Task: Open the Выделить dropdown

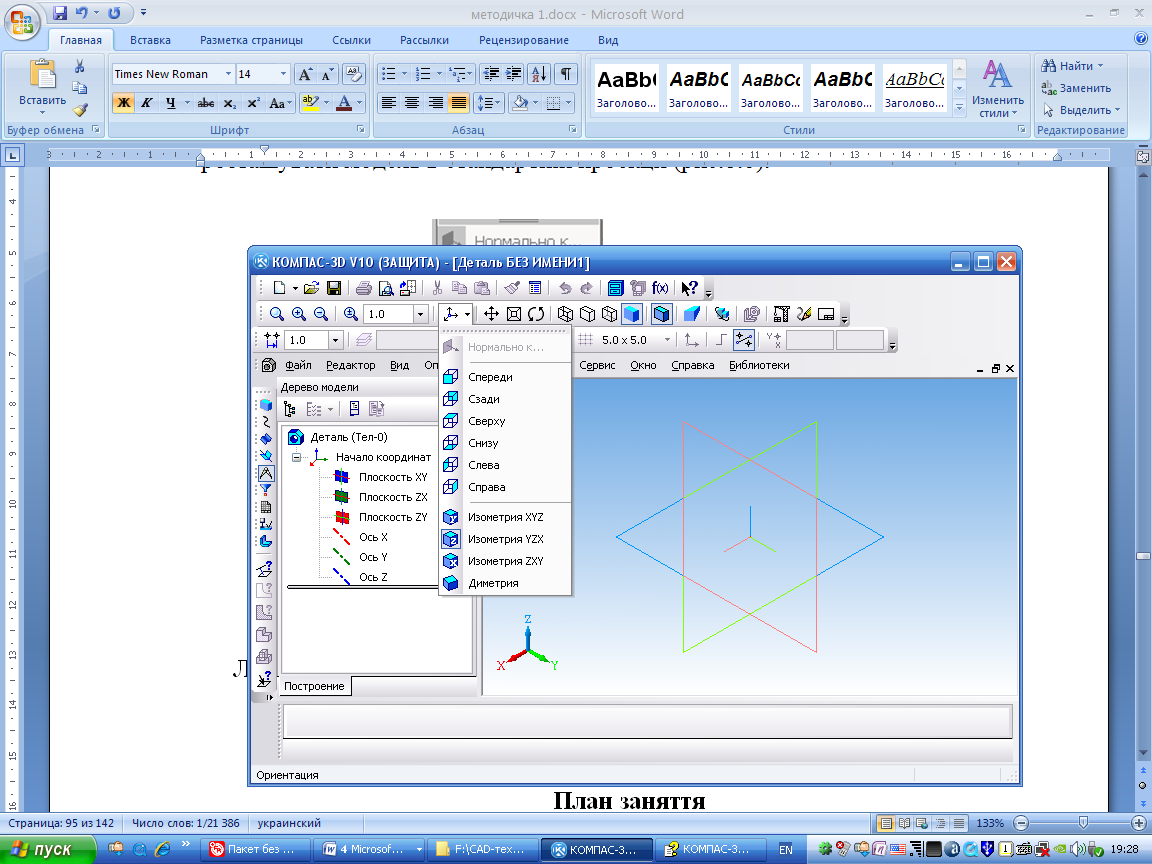Action: [1081, 110]
